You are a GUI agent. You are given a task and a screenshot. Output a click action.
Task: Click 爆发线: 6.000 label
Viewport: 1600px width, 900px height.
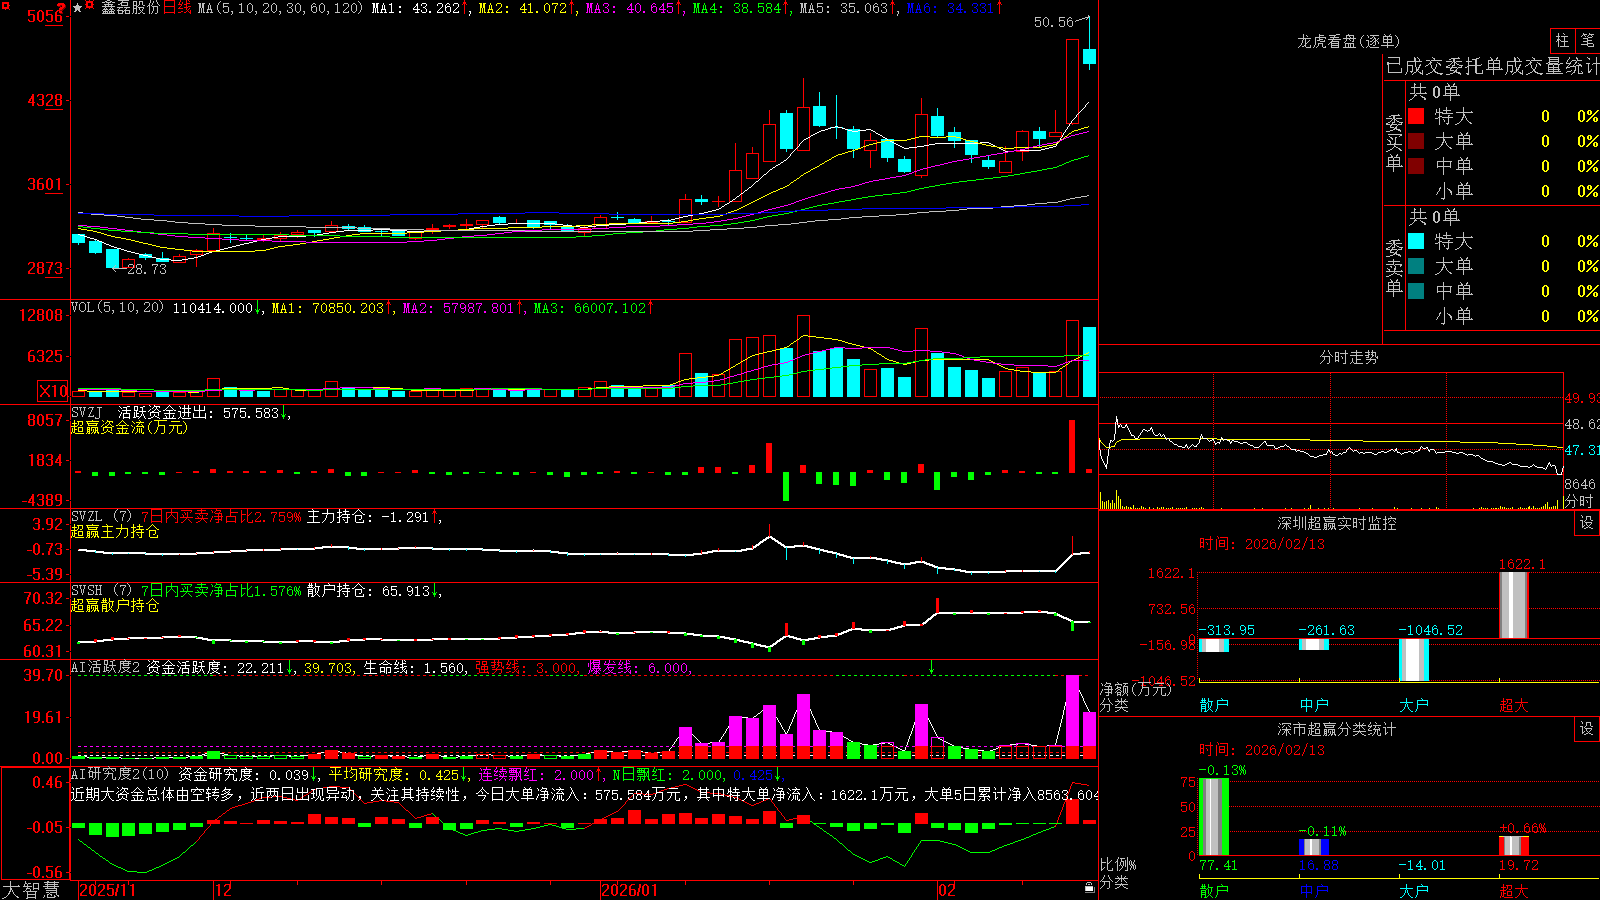tap(638, 668)
